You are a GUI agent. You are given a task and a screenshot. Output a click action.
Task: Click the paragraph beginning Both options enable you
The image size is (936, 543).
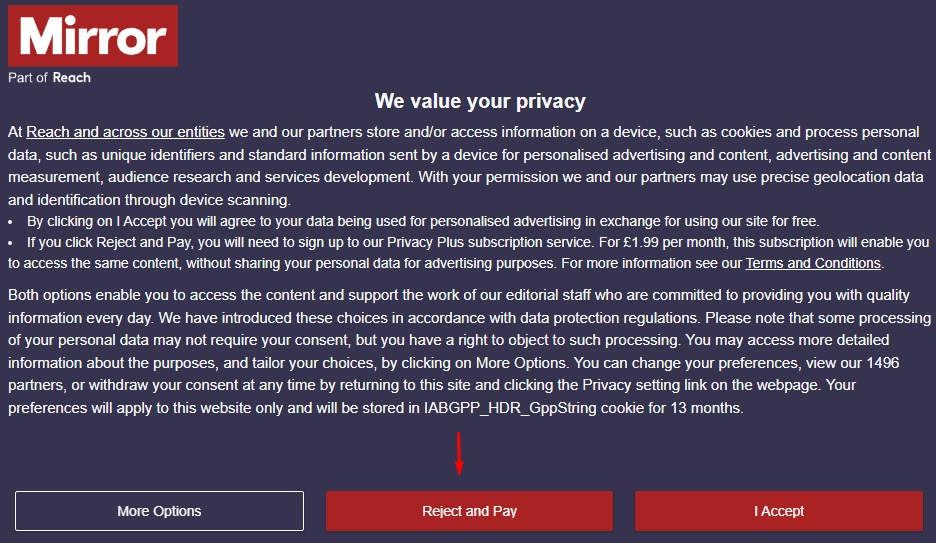tap(469, 351)
